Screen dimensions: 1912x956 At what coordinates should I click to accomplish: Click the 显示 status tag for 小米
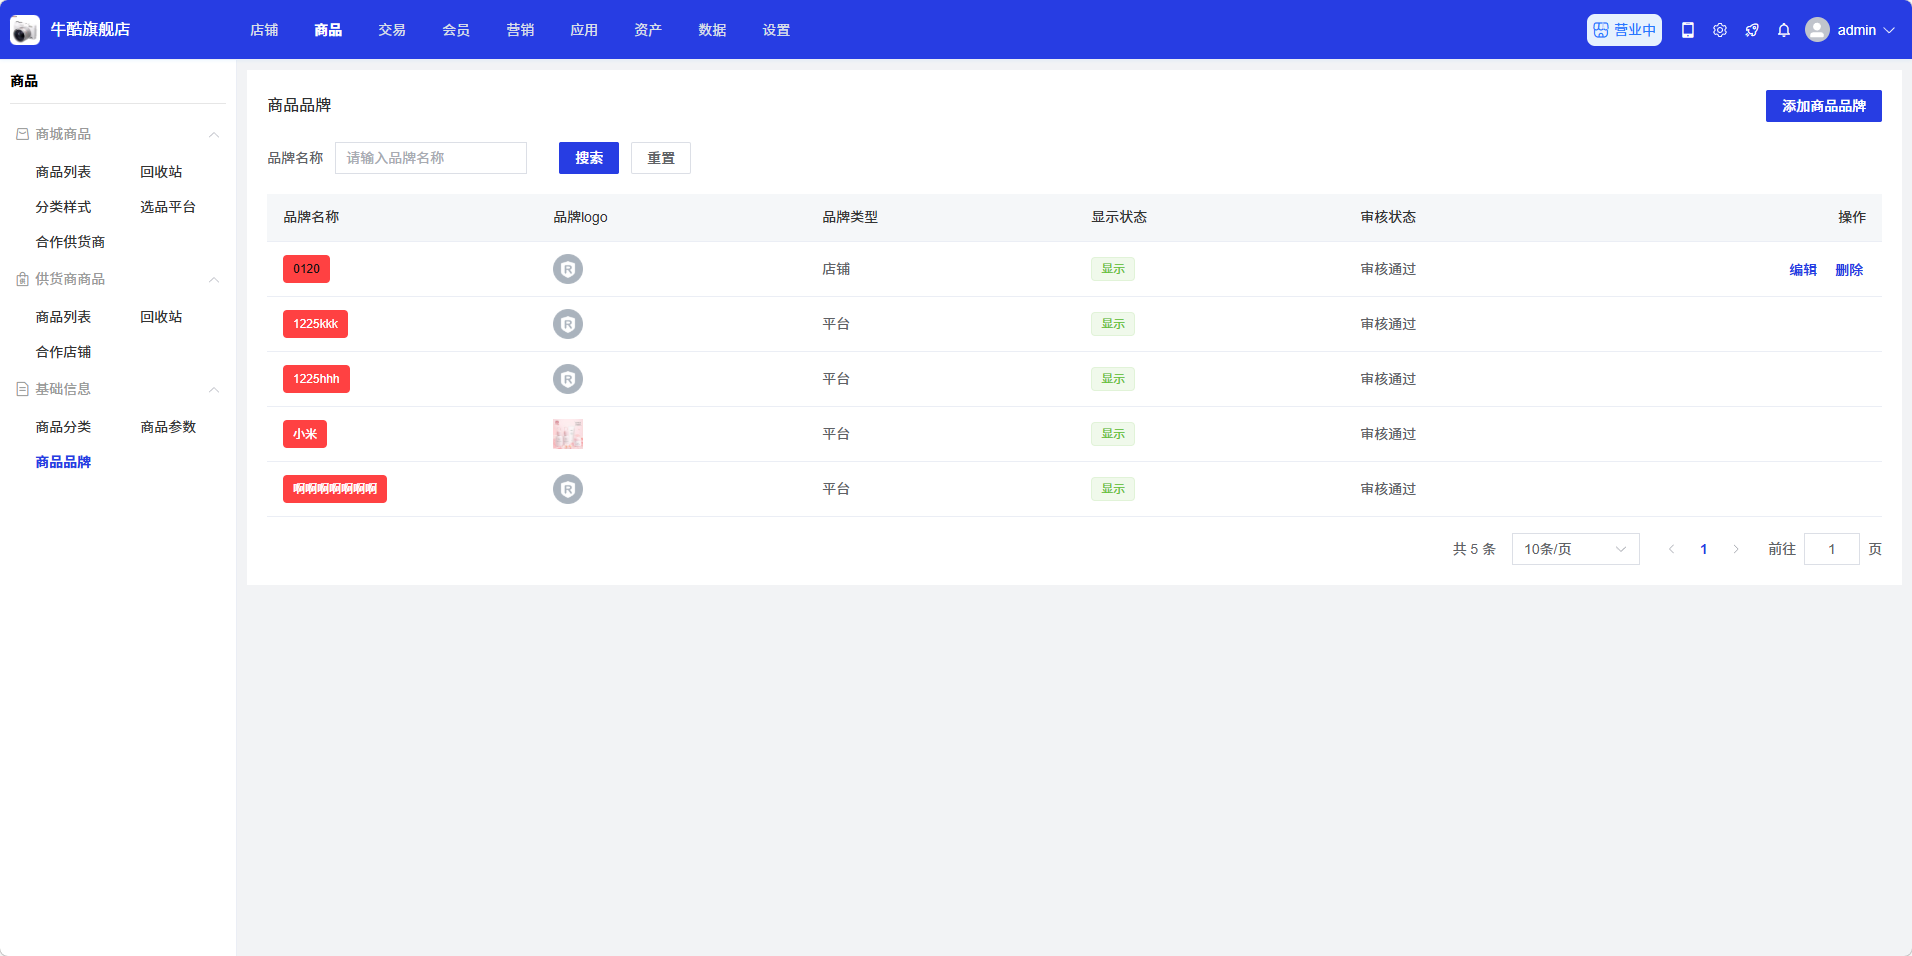pyautogui.click(x=1113, y=434)
